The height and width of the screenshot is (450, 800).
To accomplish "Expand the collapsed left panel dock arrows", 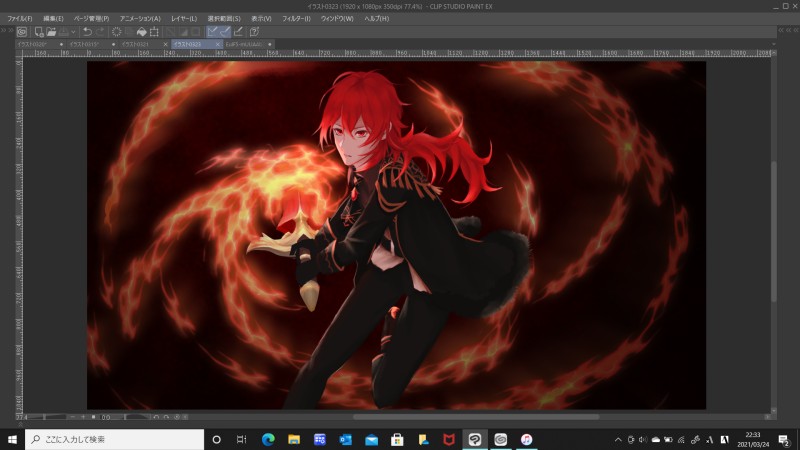I will [x=7, y=31].
